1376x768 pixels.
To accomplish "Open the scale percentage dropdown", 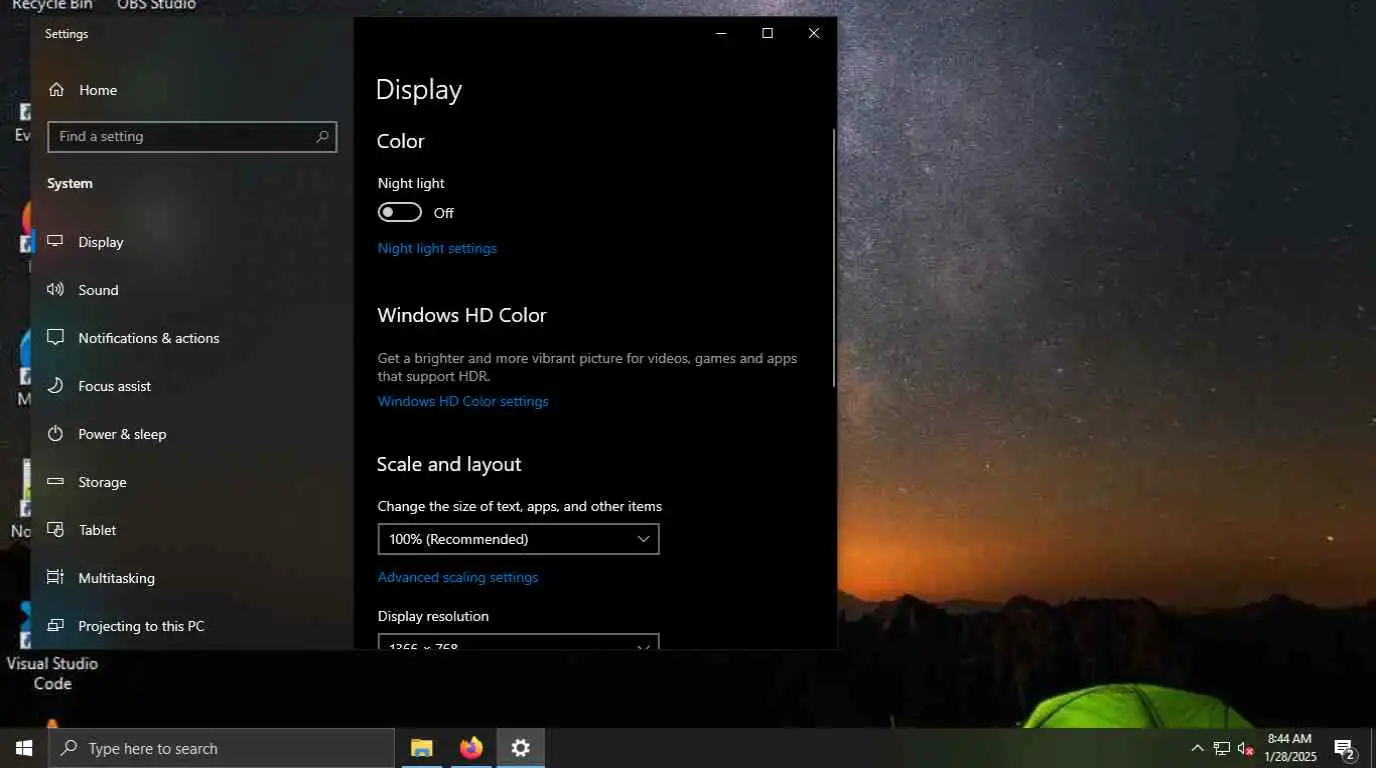I will click(x=518, y=539).
